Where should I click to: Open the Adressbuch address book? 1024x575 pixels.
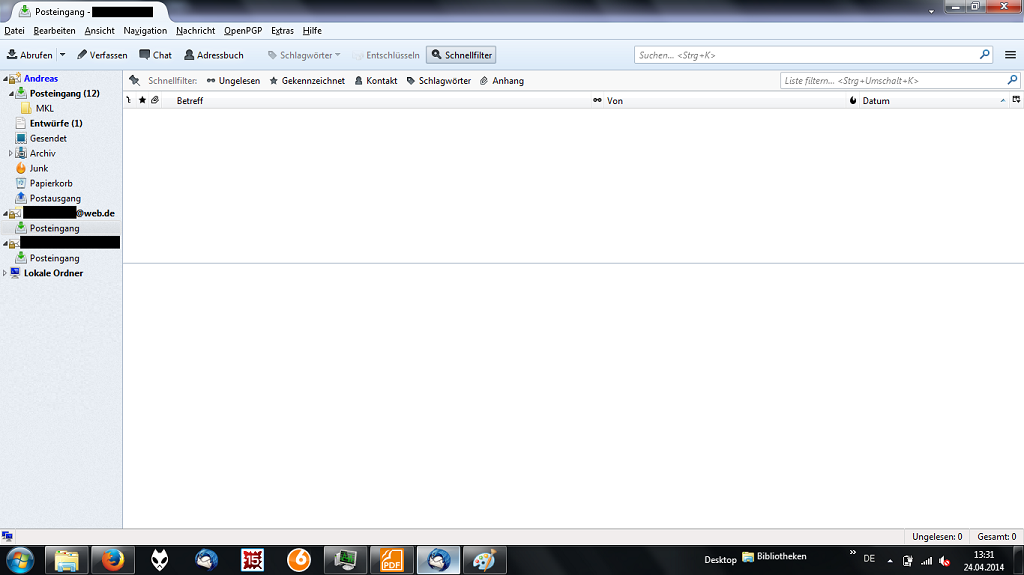(214, 55)
